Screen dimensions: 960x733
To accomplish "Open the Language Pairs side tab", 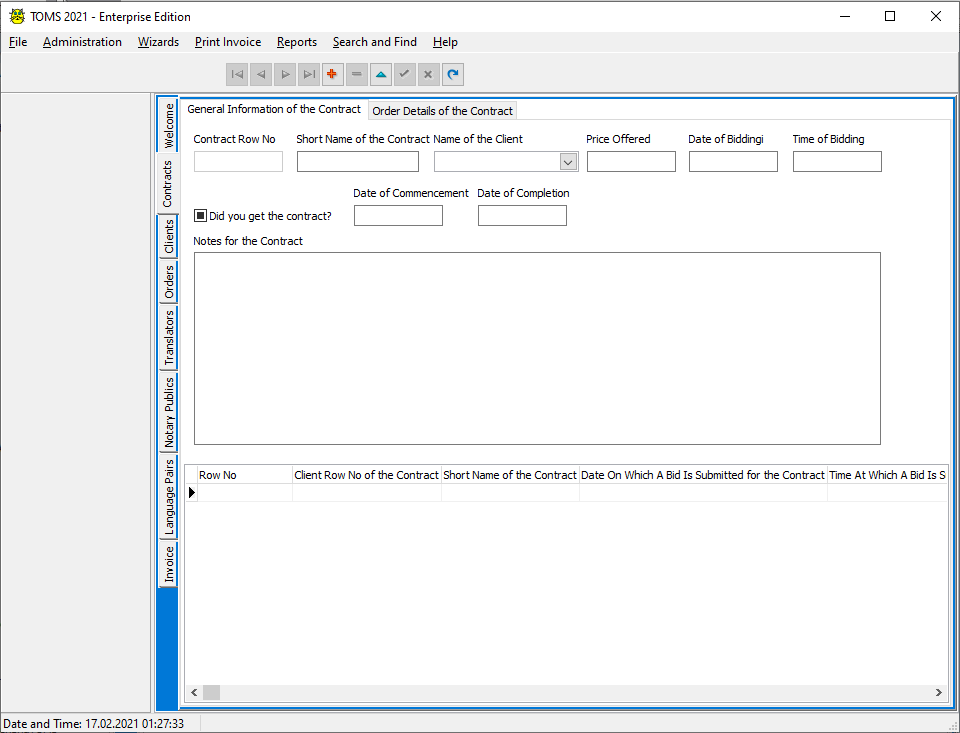I will tap(169, 496).
